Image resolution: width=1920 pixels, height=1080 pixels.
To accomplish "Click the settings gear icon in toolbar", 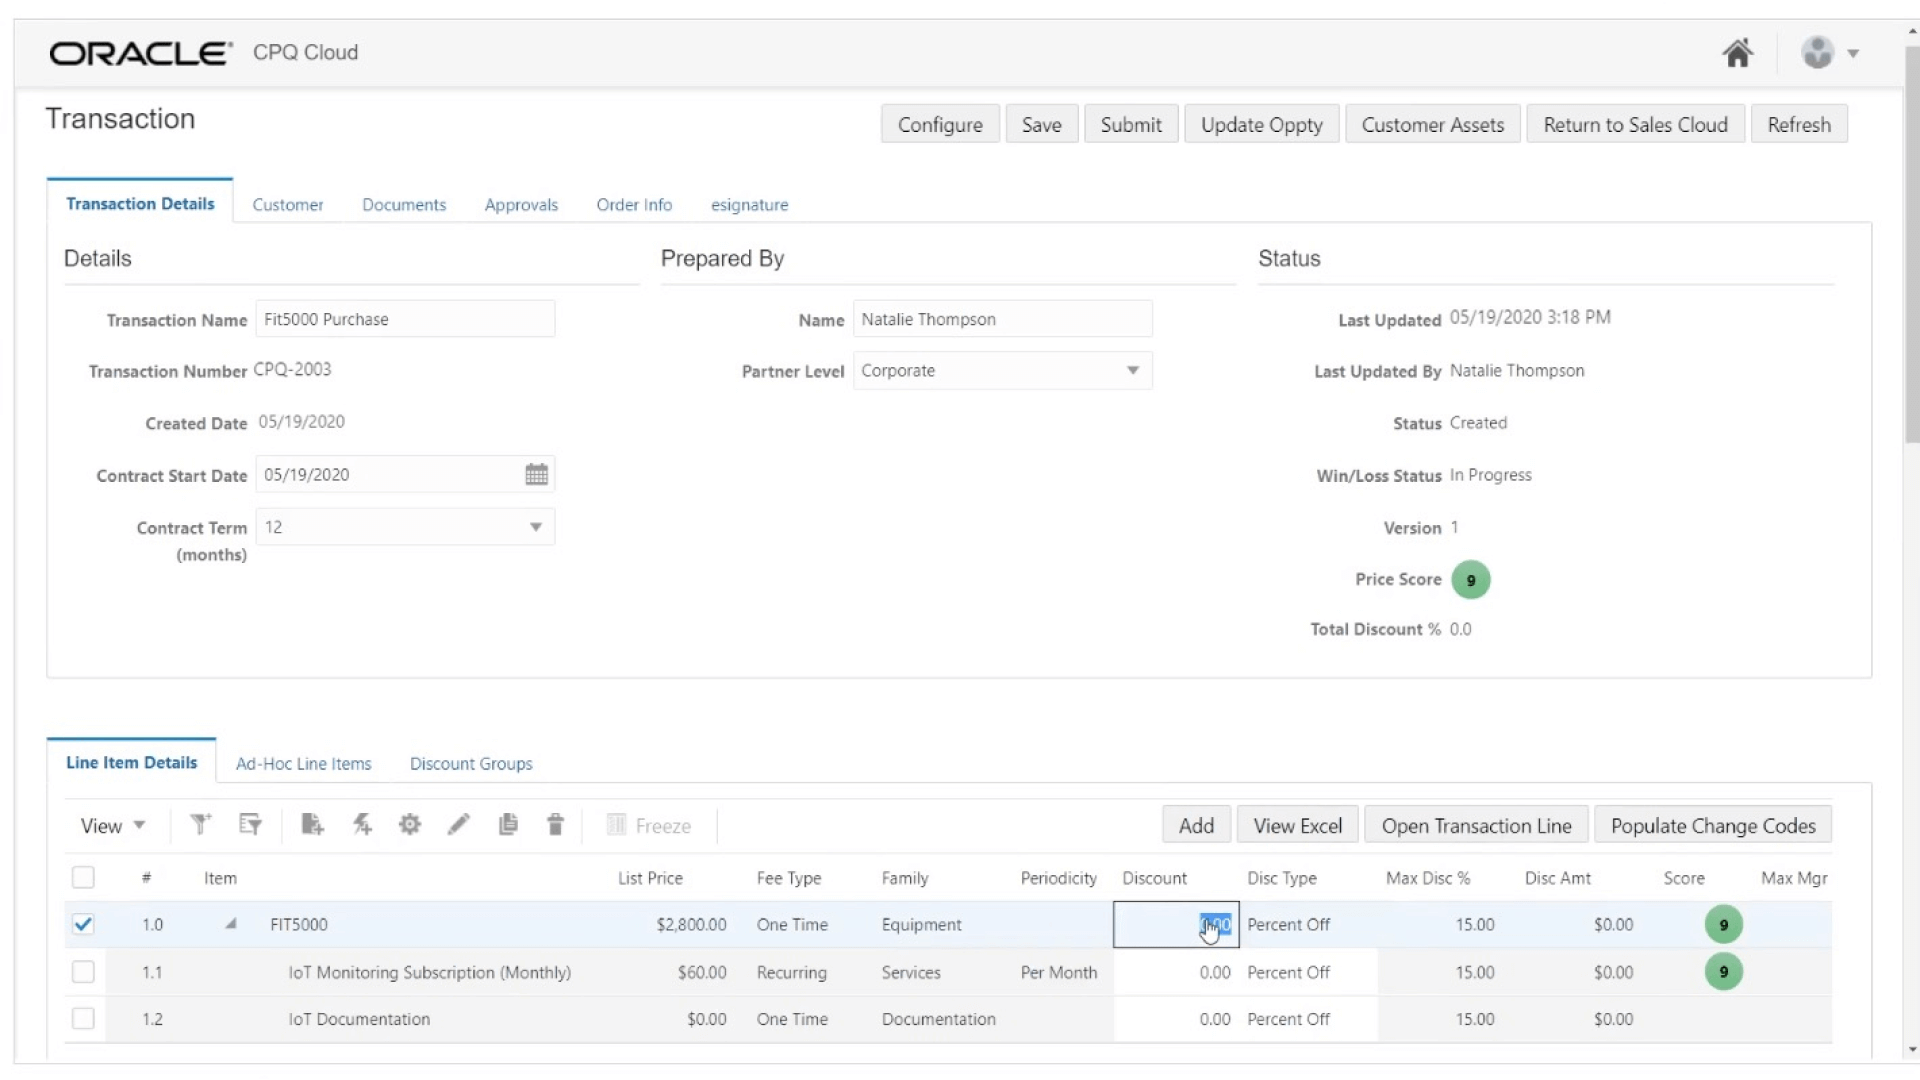I will [409, 825].
